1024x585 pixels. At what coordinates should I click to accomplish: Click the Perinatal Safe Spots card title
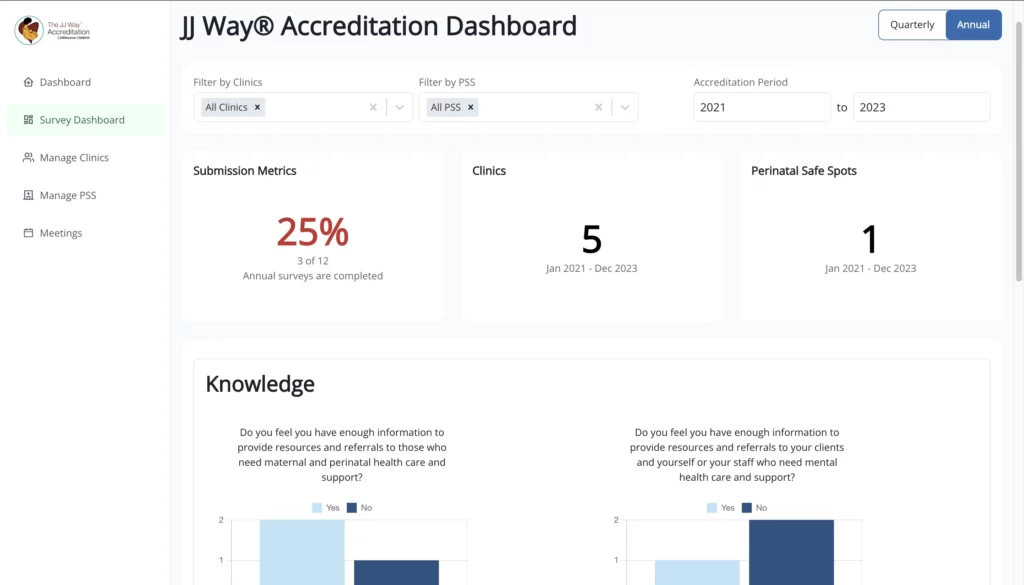tap(804, 170)
